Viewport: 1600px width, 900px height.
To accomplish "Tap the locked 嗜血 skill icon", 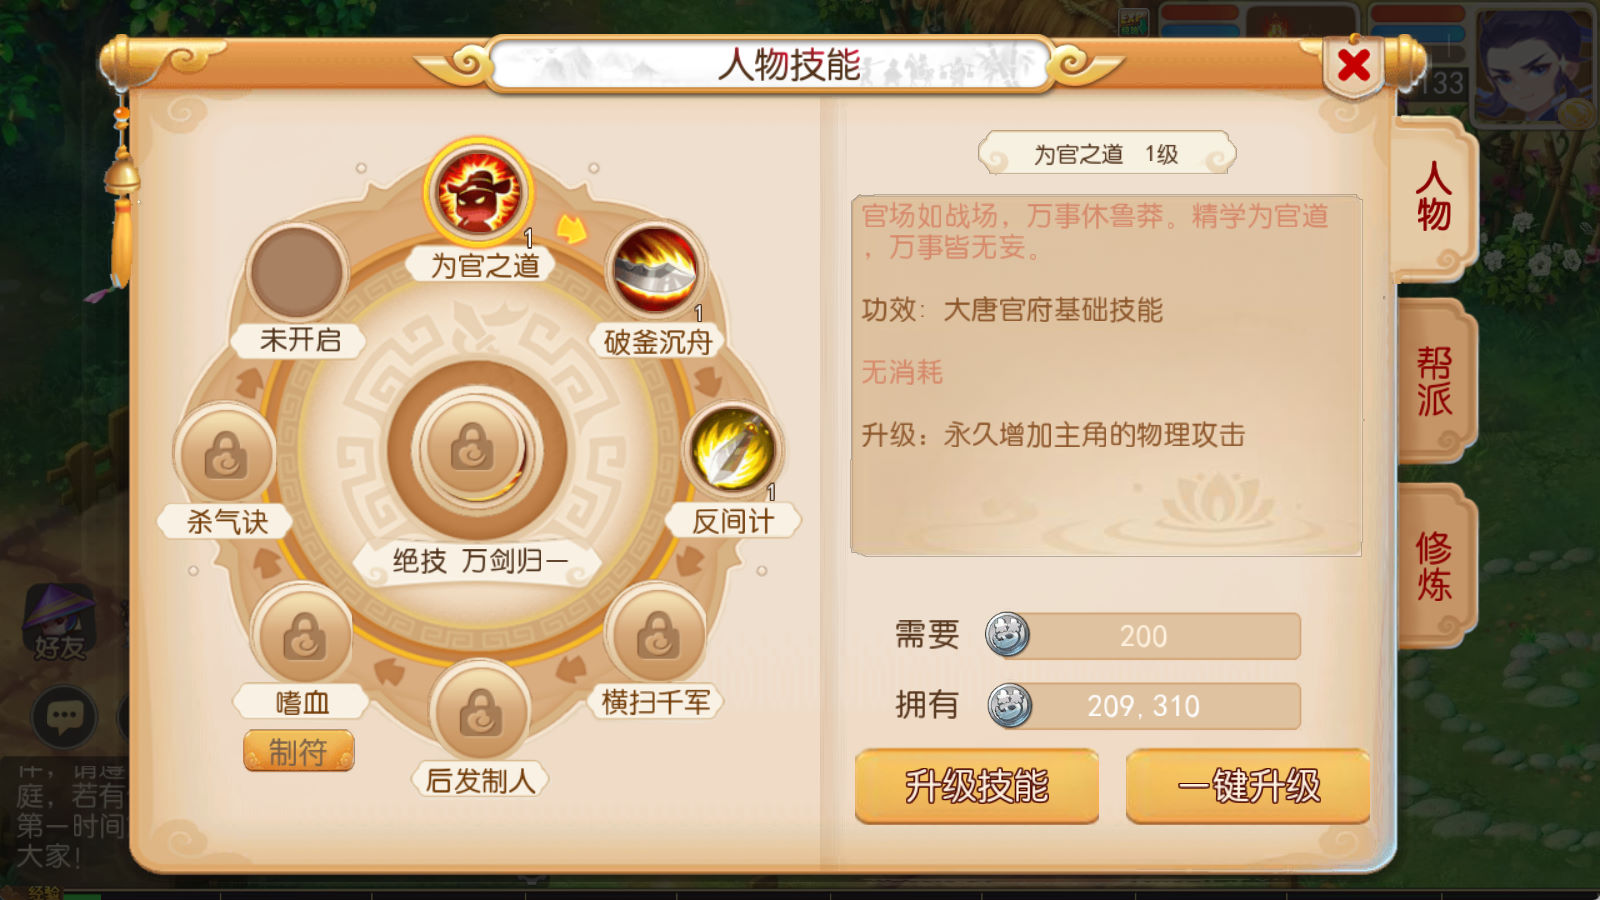I will (304, 634).
